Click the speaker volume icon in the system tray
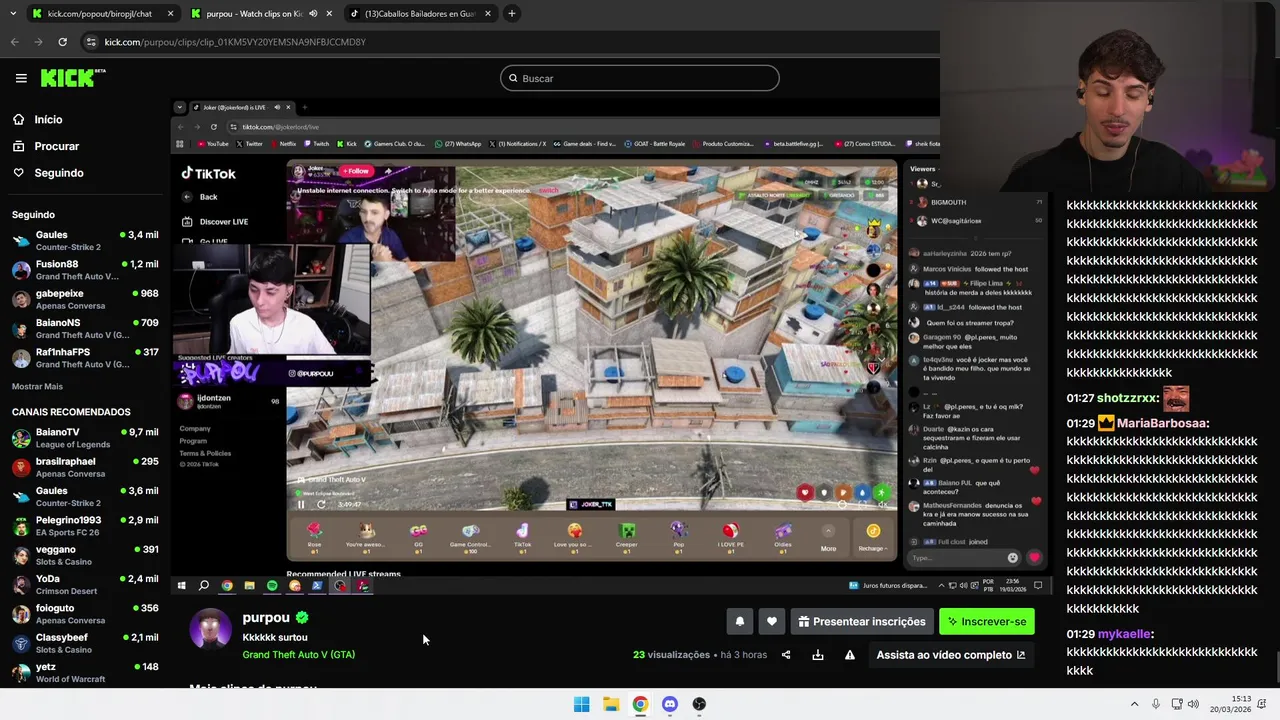Viewport: 1280px width, 720px height. tap(1193, 704)
